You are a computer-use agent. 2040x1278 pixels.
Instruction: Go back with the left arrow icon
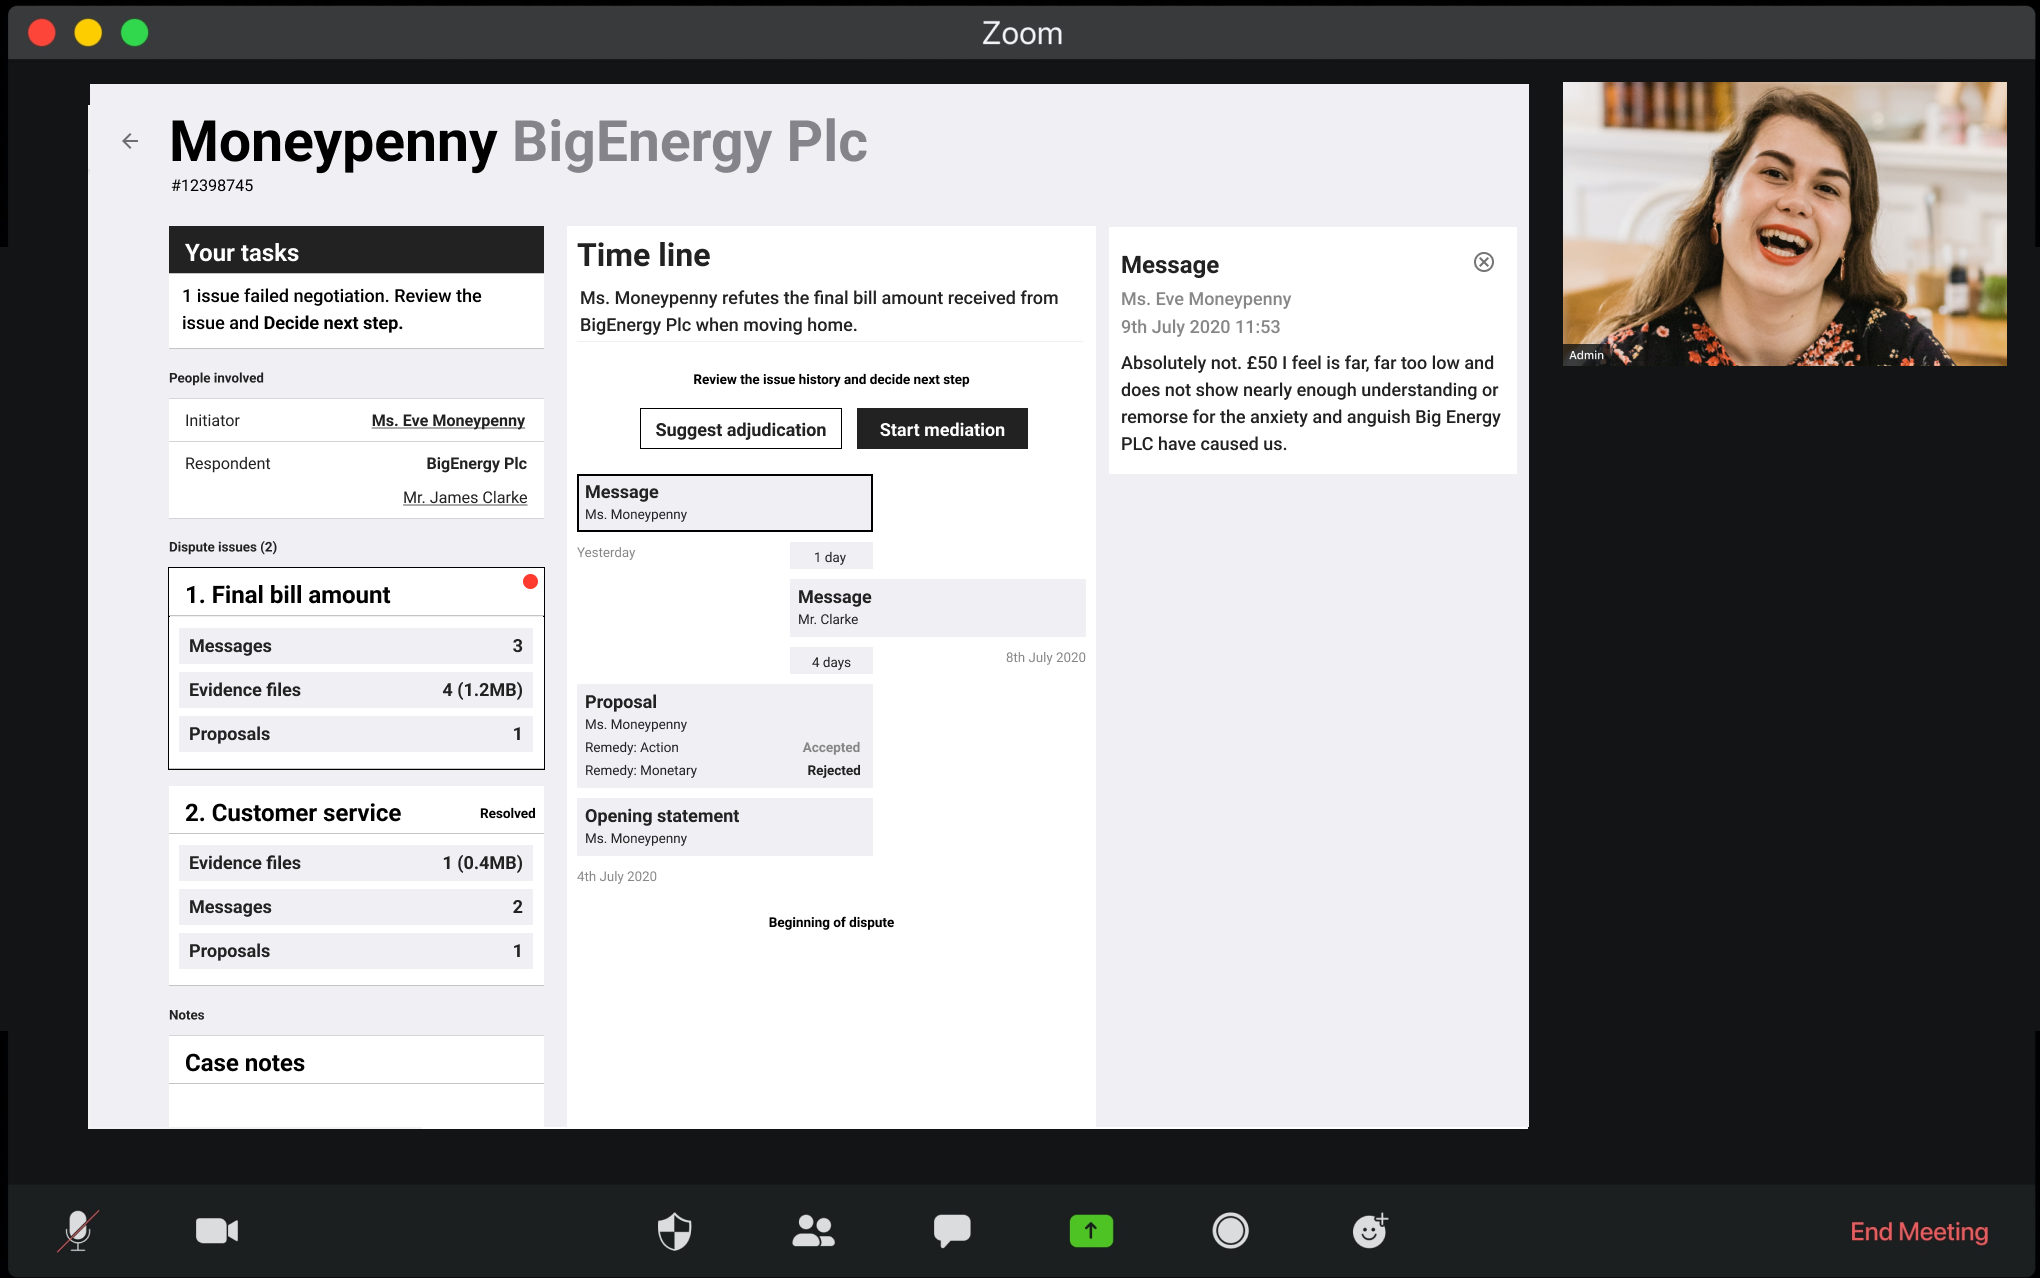[130, 141]
